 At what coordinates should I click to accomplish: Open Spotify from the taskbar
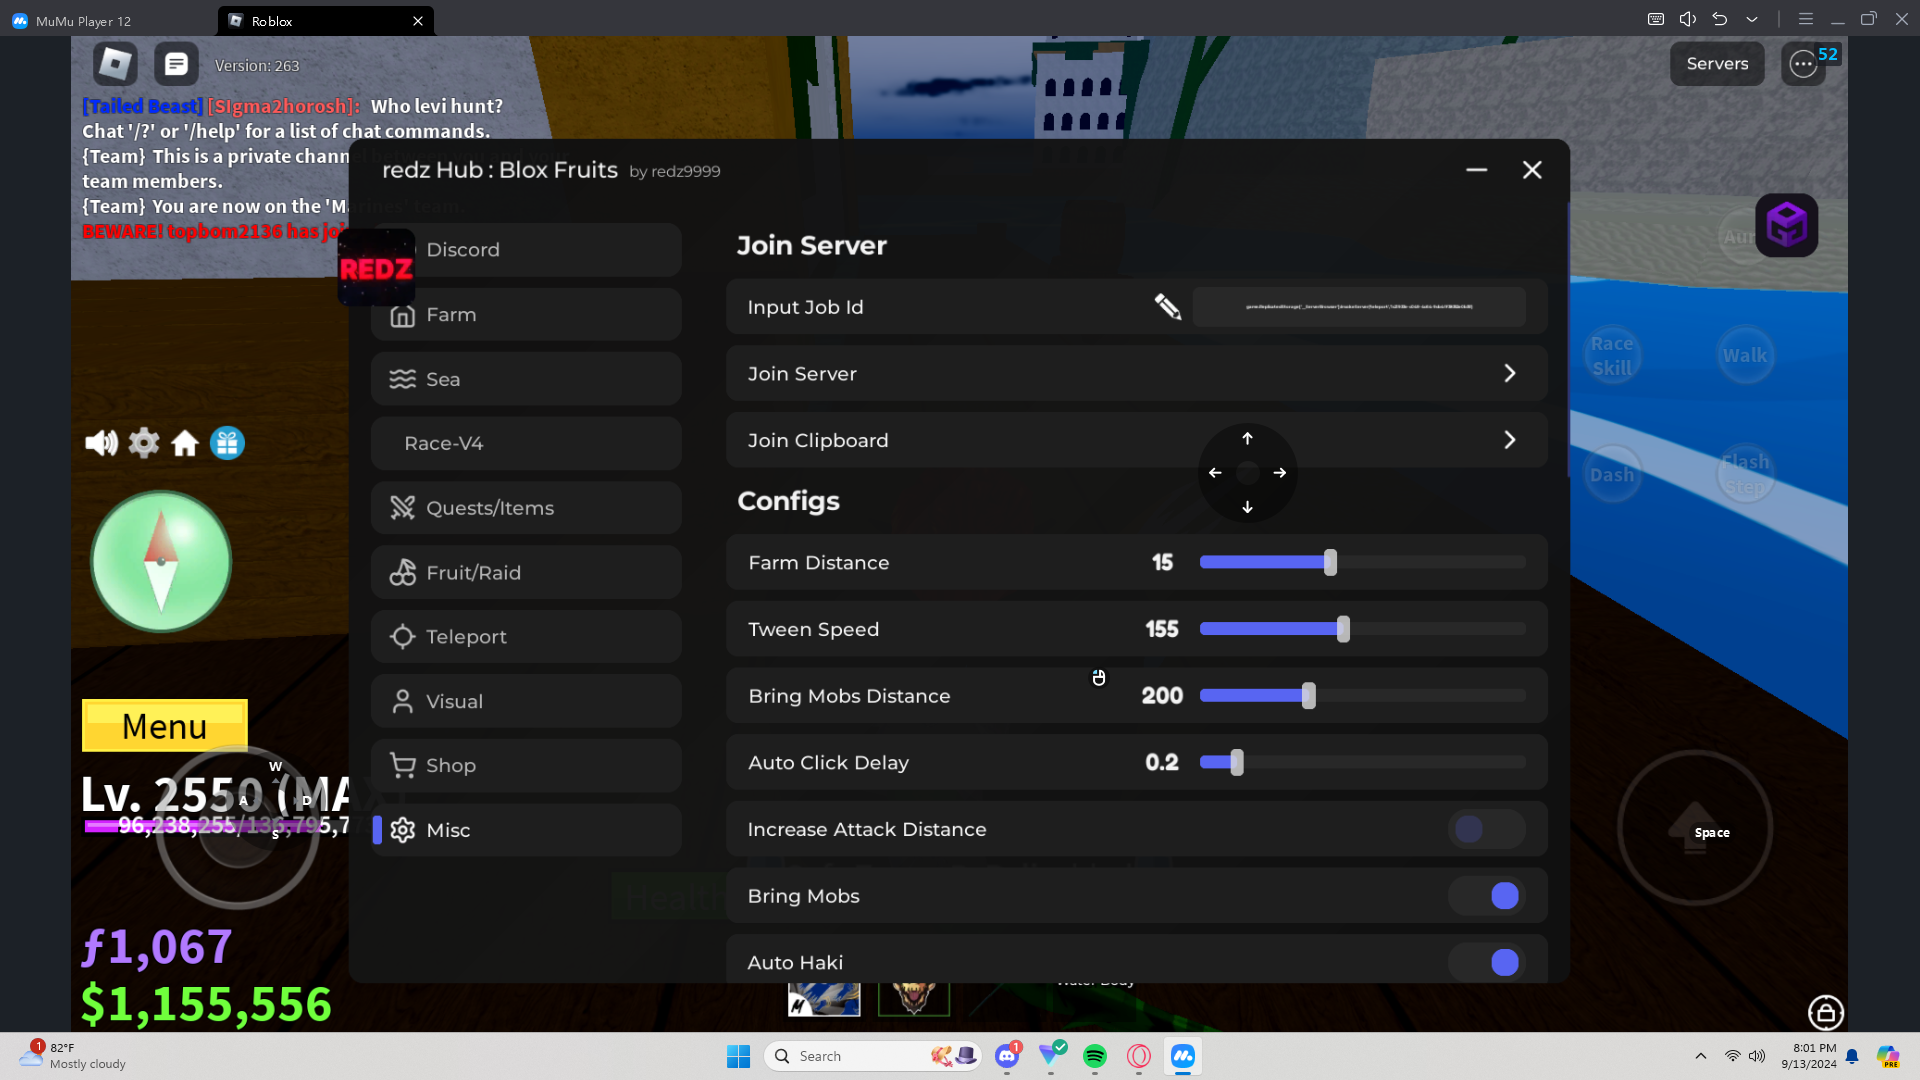1095,1056
